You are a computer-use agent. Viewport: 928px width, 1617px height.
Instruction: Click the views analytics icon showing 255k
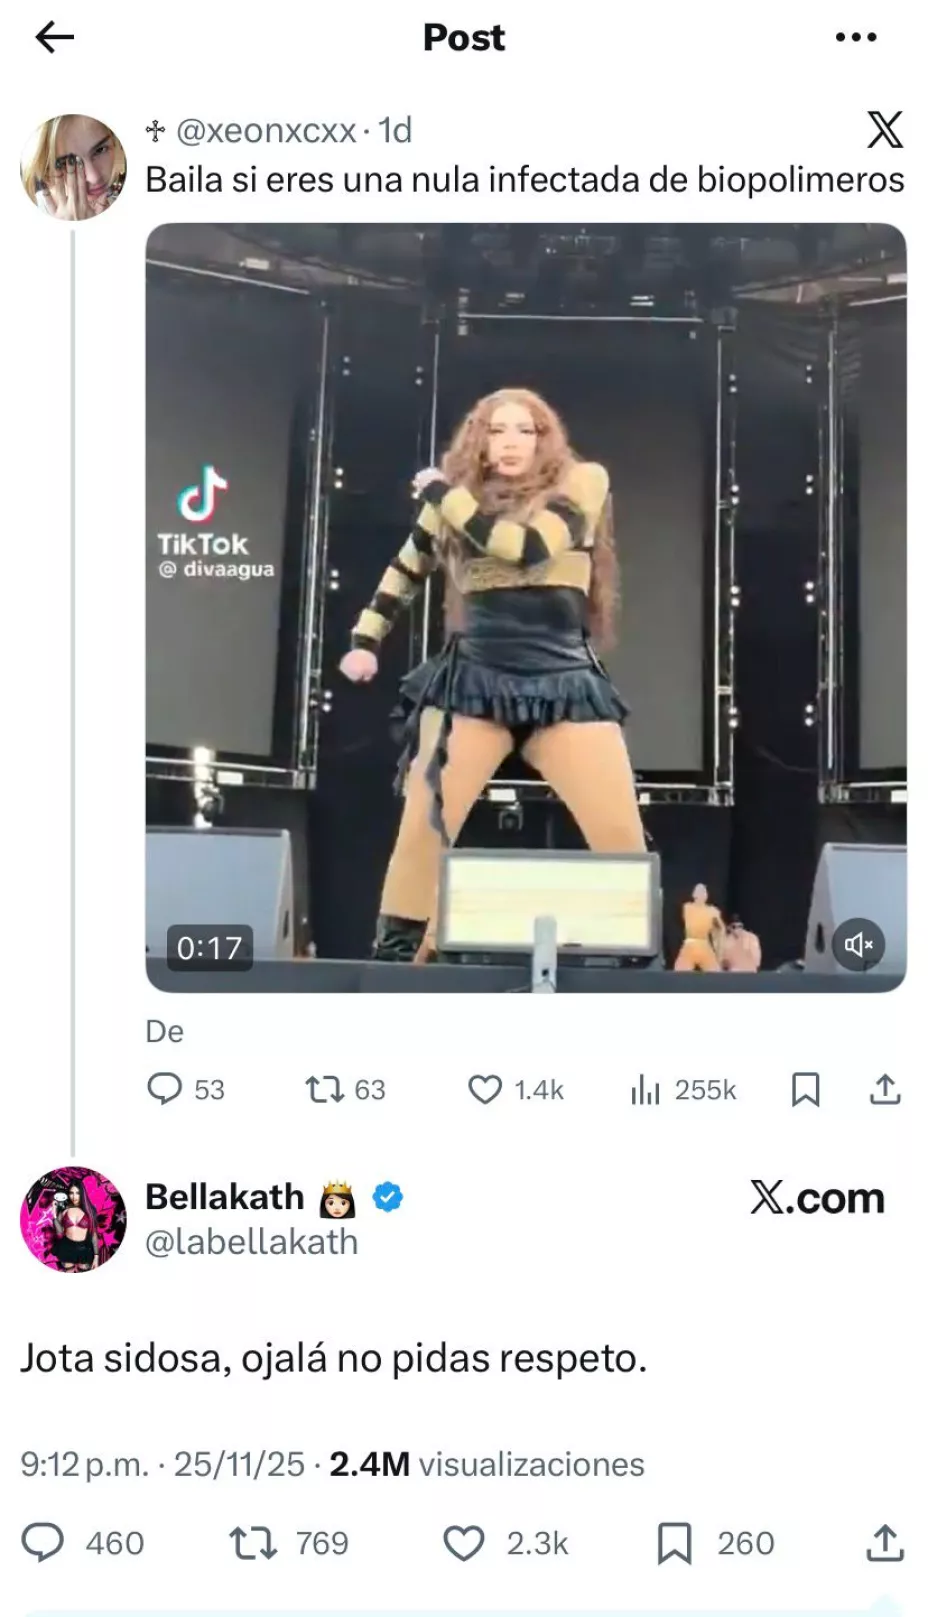(x=648, y=1089)
